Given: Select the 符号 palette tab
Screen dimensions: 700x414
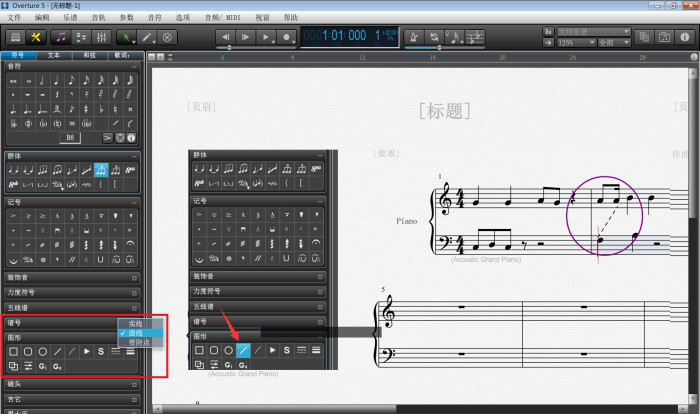Looking at the screenshot, I should pyautogui.click(x=18, y=55).
